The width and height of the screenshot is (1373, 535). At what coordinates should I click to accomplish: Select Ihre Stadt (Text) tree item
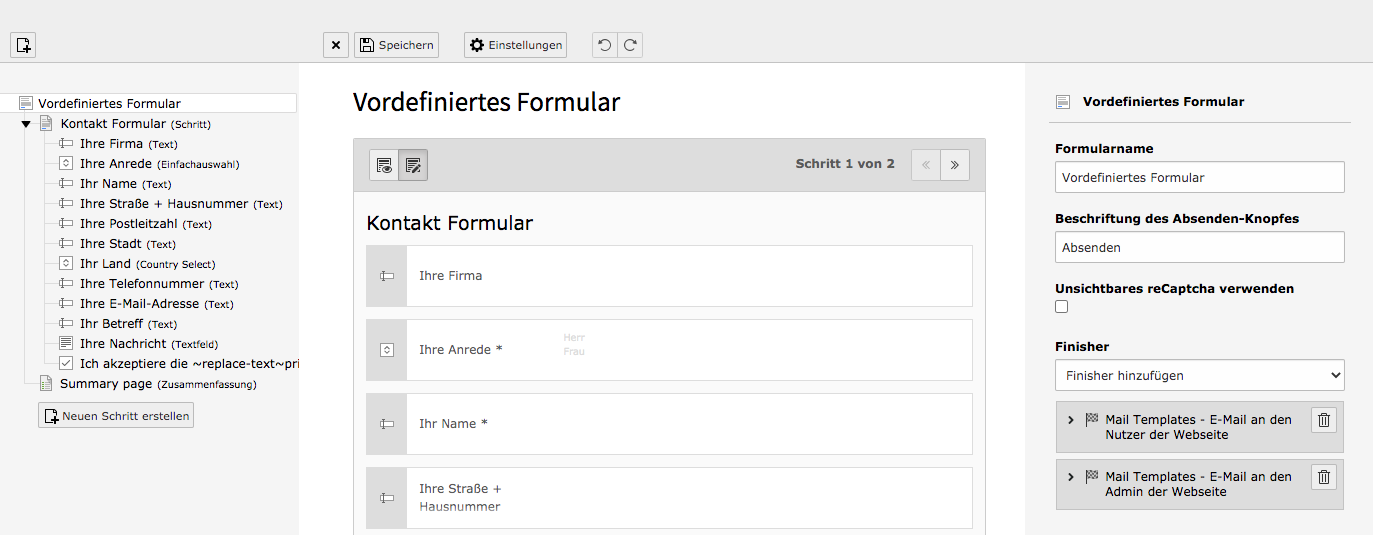point(127,244)
